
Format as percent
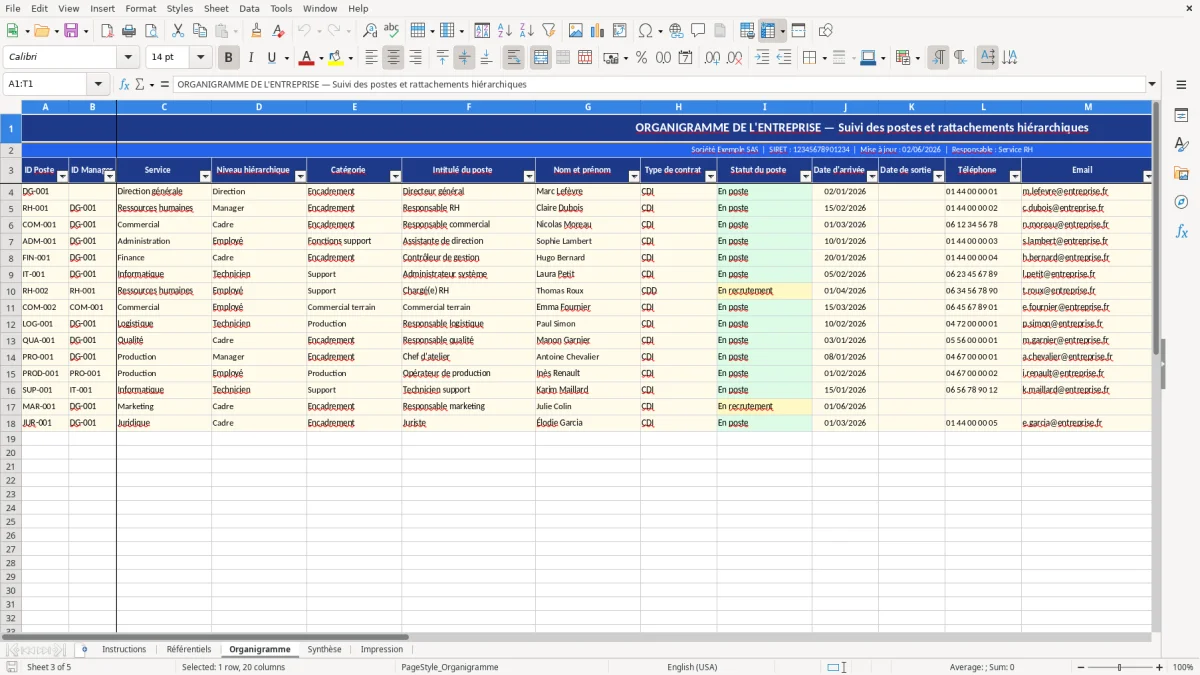point(641,58)
